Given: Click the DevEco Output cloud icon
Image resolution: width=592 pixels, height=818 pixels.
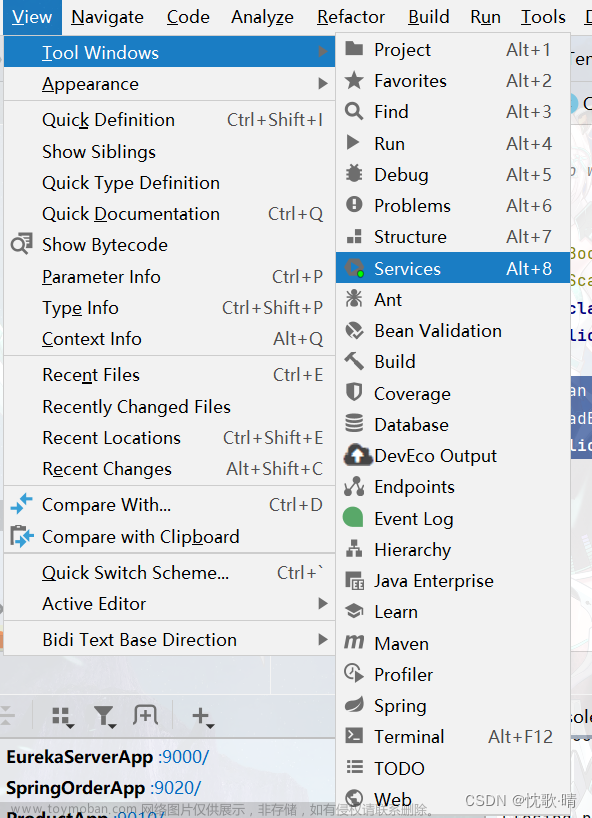Looking at the screenshot, I should coord(357,455).
